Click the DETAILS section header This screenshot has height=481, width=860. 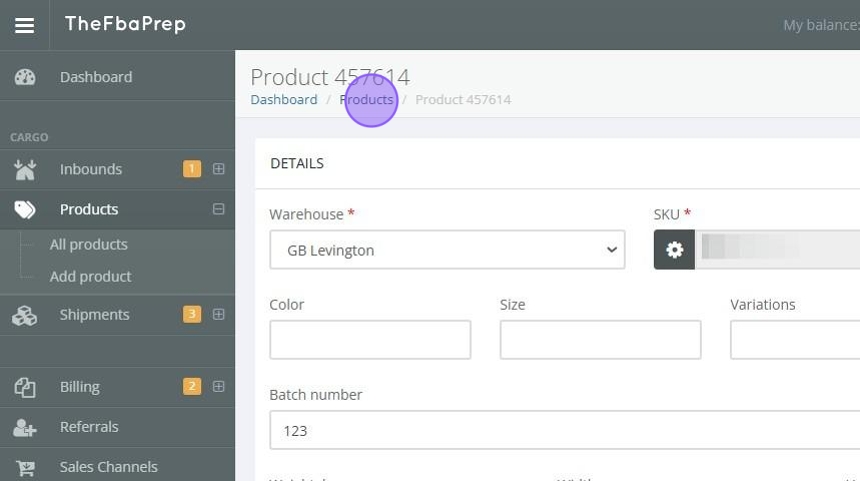coord(297,163)
